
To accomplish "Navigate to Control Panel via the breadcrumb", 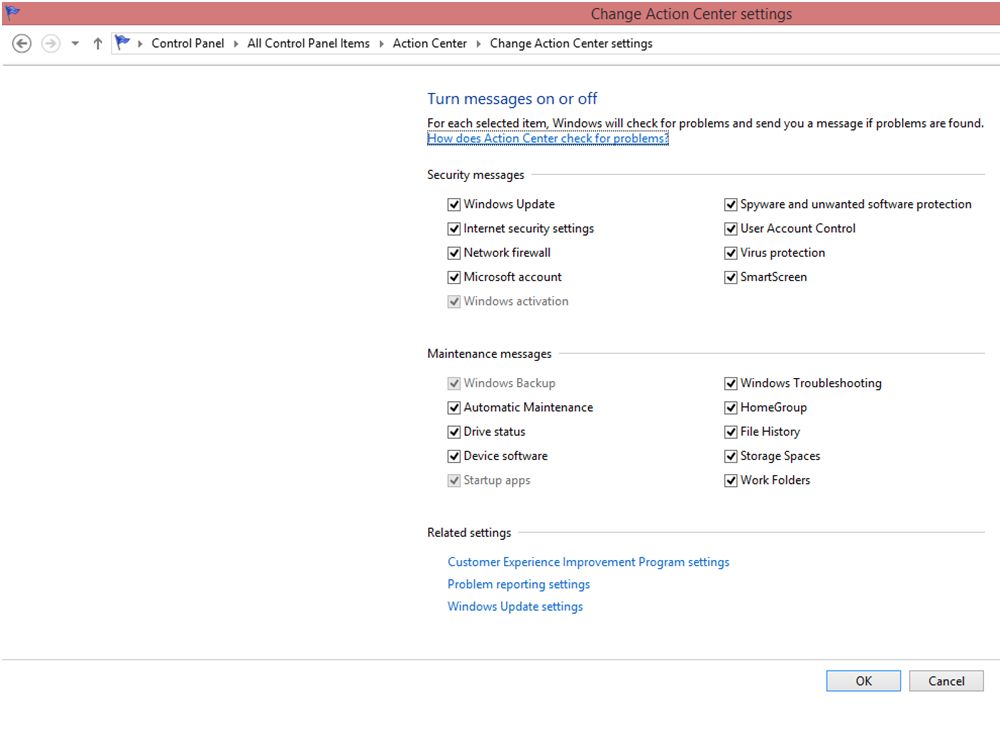I will click(188, 43).
